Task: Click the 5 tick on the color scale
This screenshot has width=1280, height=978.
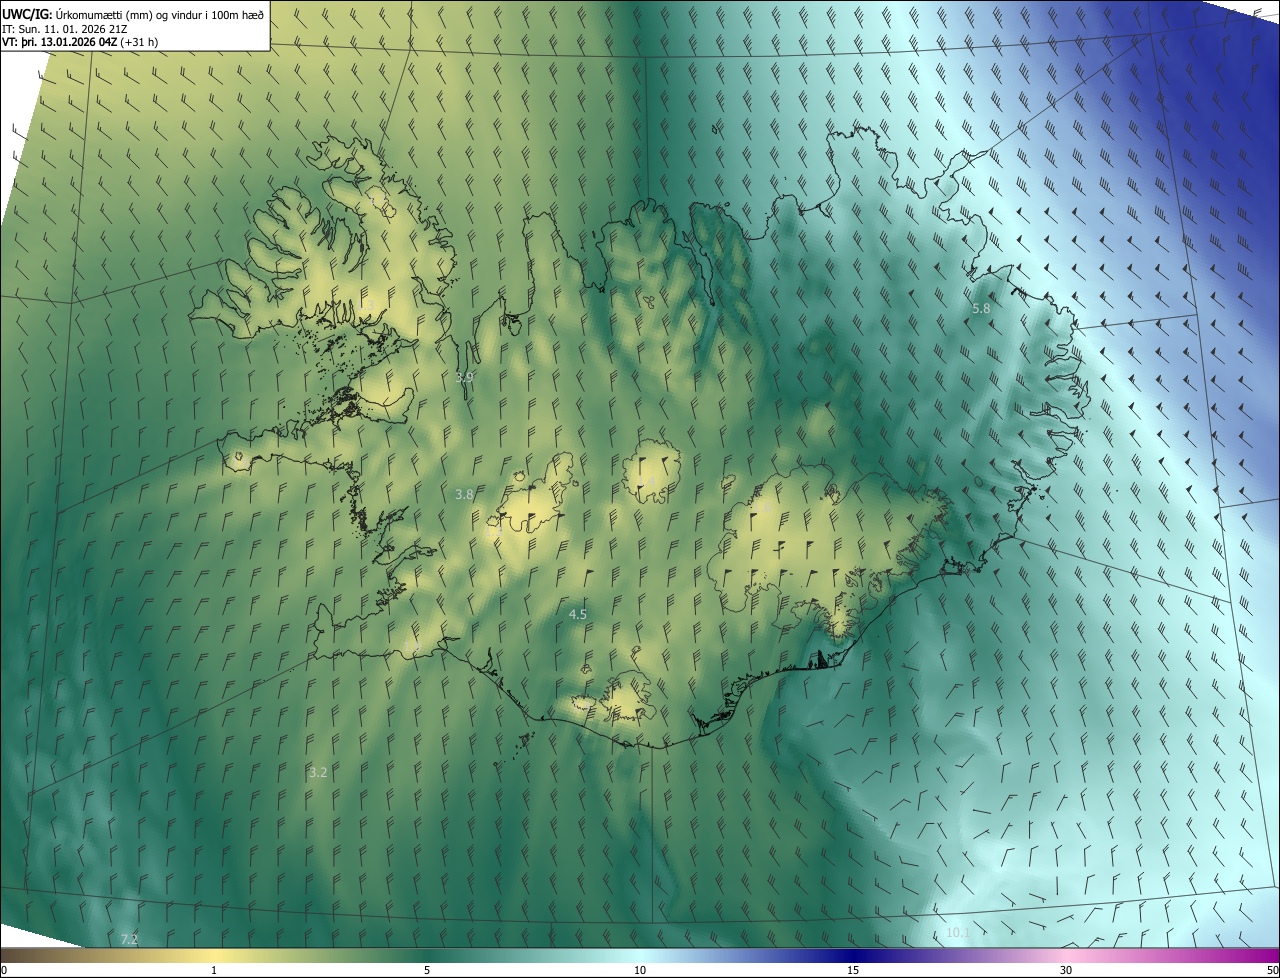Action: click(427, 970)
